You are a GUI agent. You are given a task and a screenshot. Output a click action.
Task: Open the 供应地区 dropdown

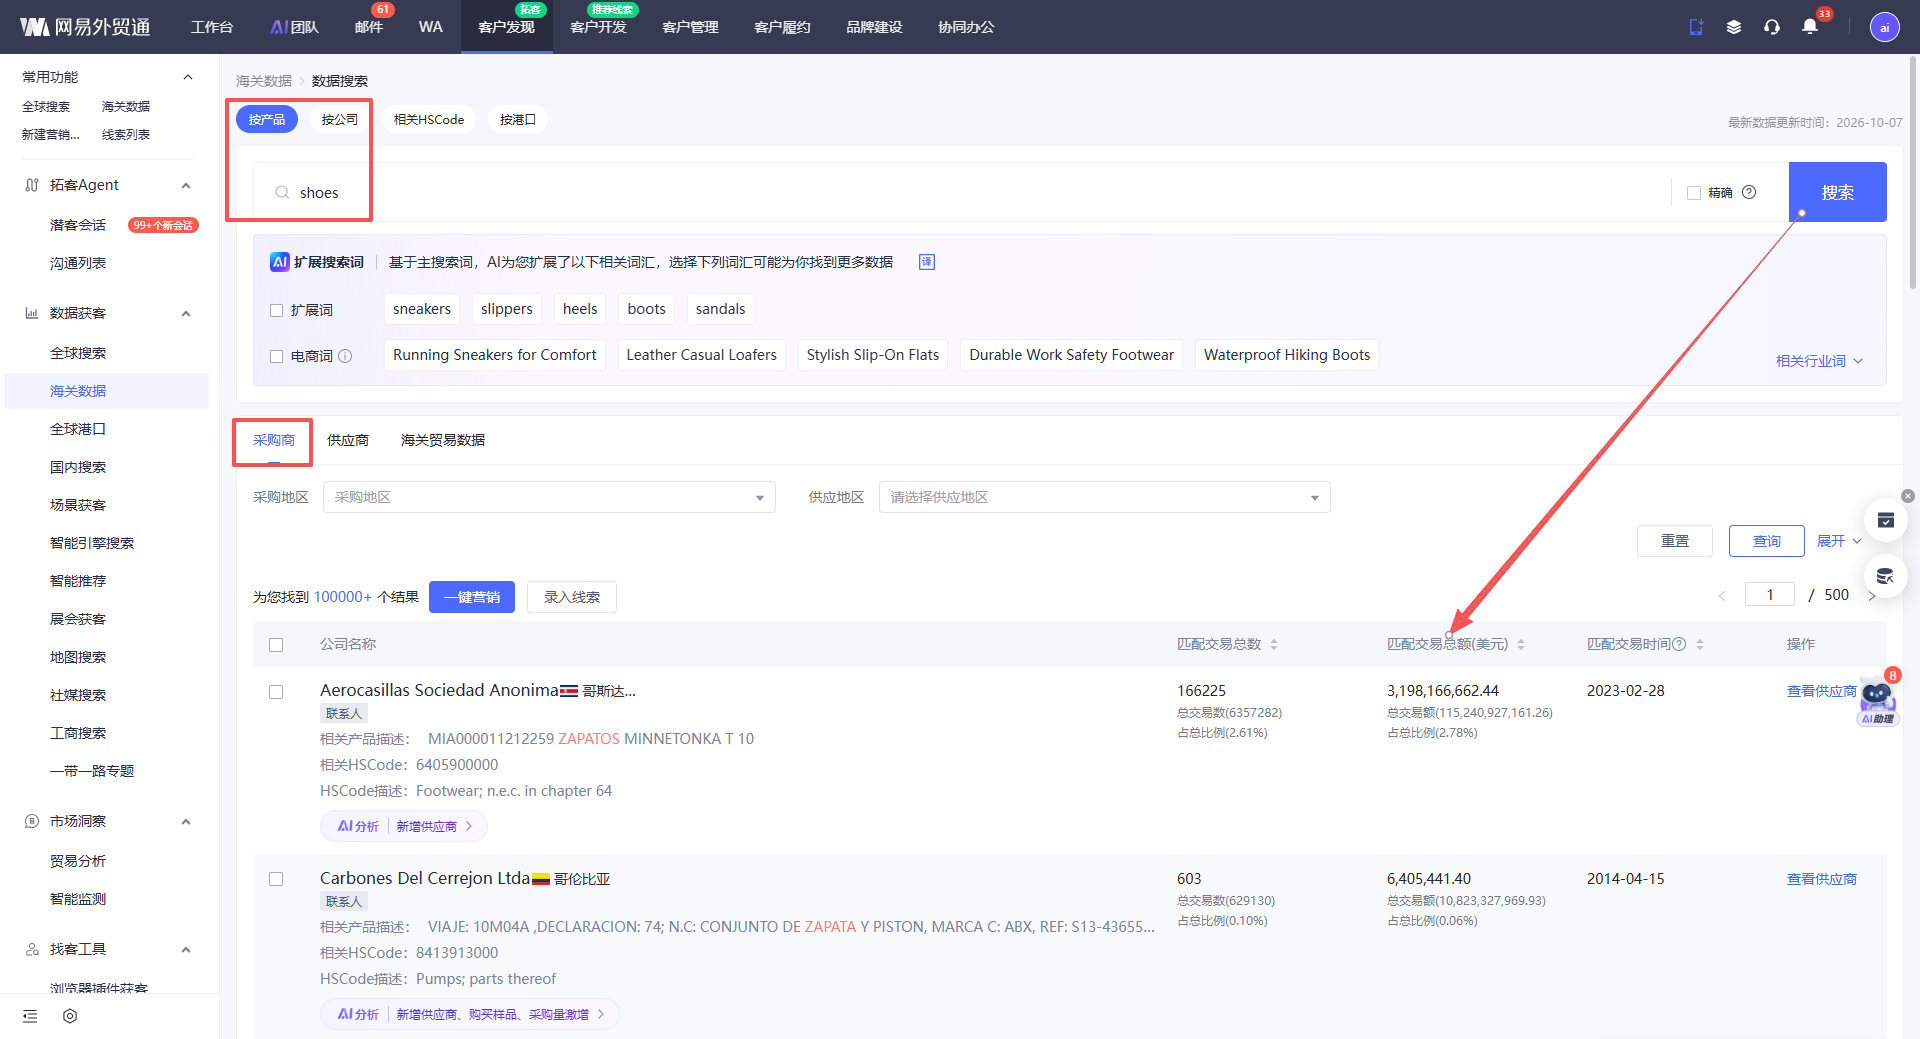(x=1104, y=497)
